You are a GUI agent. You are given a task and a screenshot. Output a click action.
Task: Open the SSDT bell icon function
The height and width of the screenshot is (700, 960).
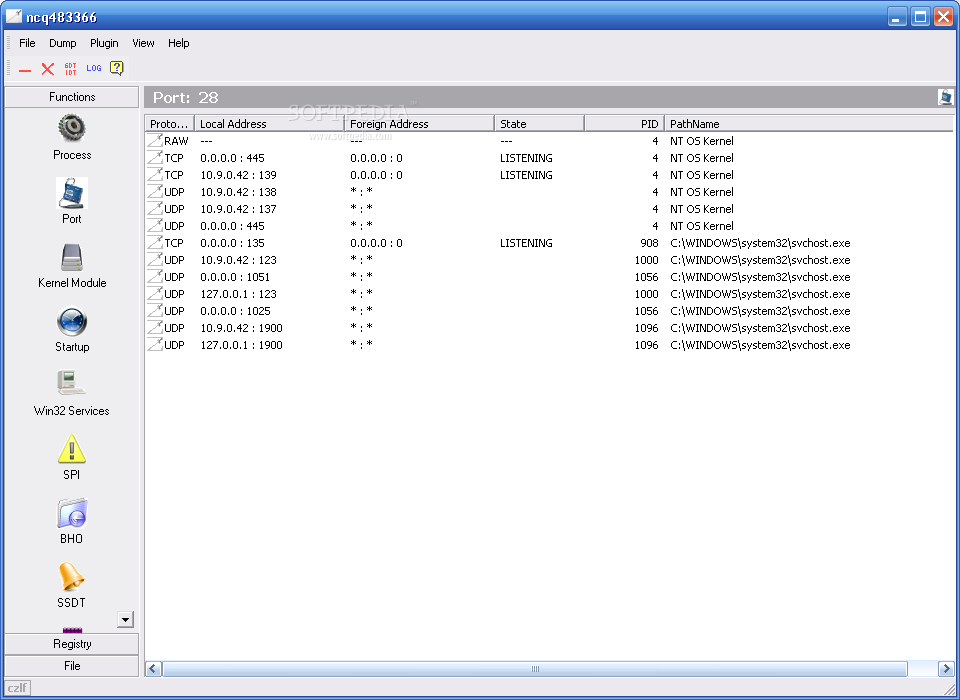pyautogui.click(x=72, y=585)
